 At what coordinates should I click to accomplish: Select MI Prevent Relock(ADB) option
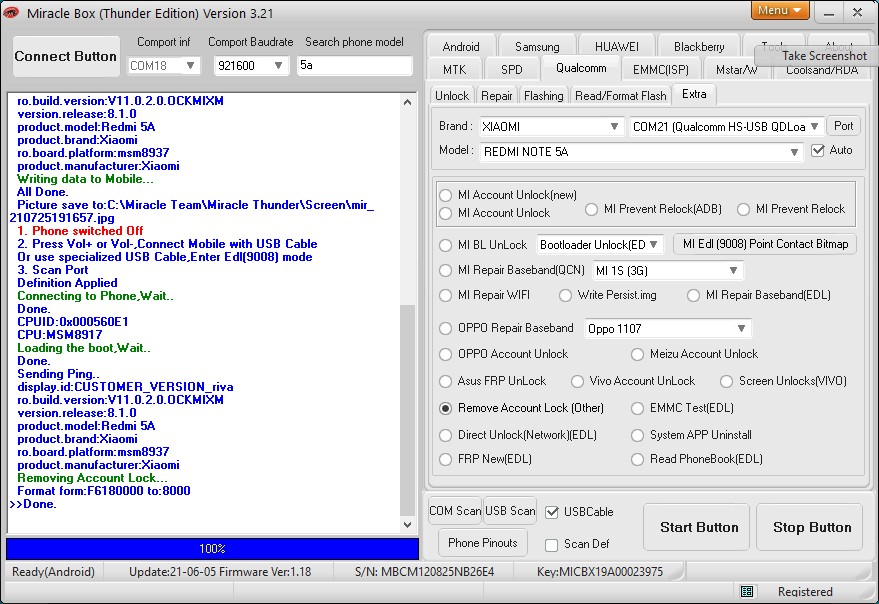tap(591, 209)
